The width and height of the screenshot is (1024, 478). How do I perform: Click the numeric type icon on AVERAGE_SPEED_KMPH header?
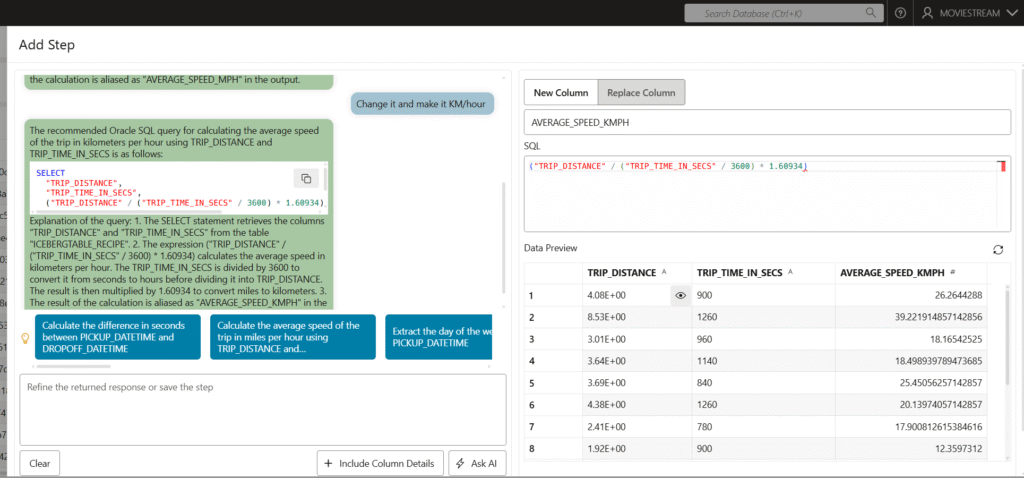click(x=952, y=272)
